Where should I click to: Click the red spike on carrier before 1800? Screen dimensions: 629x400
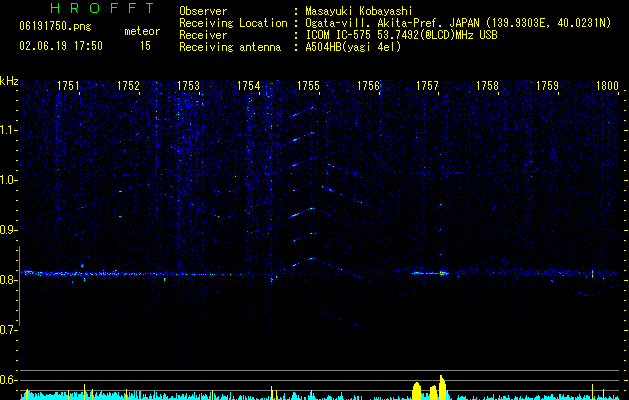click(x=592, y=274)
